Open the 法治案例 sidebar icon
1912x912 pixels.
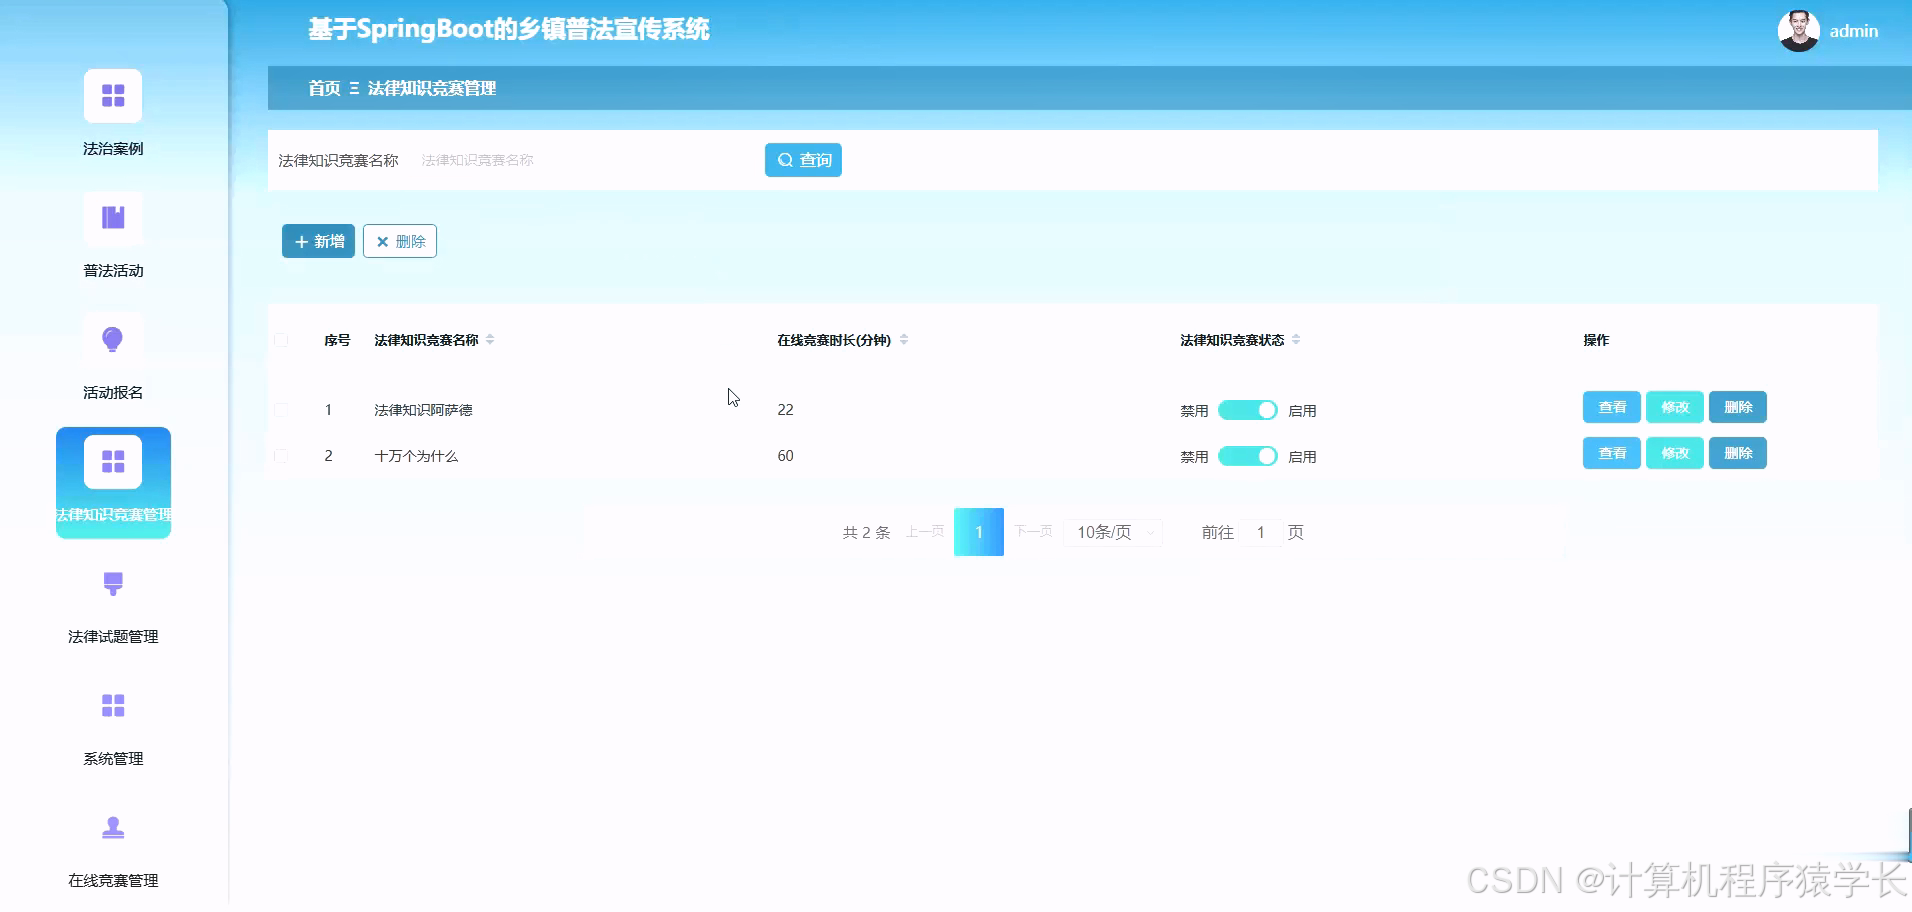(x=112, y=96)
